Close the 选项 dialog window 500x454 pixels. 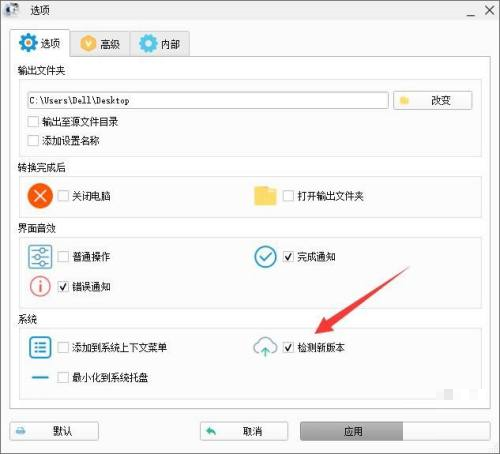click(x=489, y=10)
